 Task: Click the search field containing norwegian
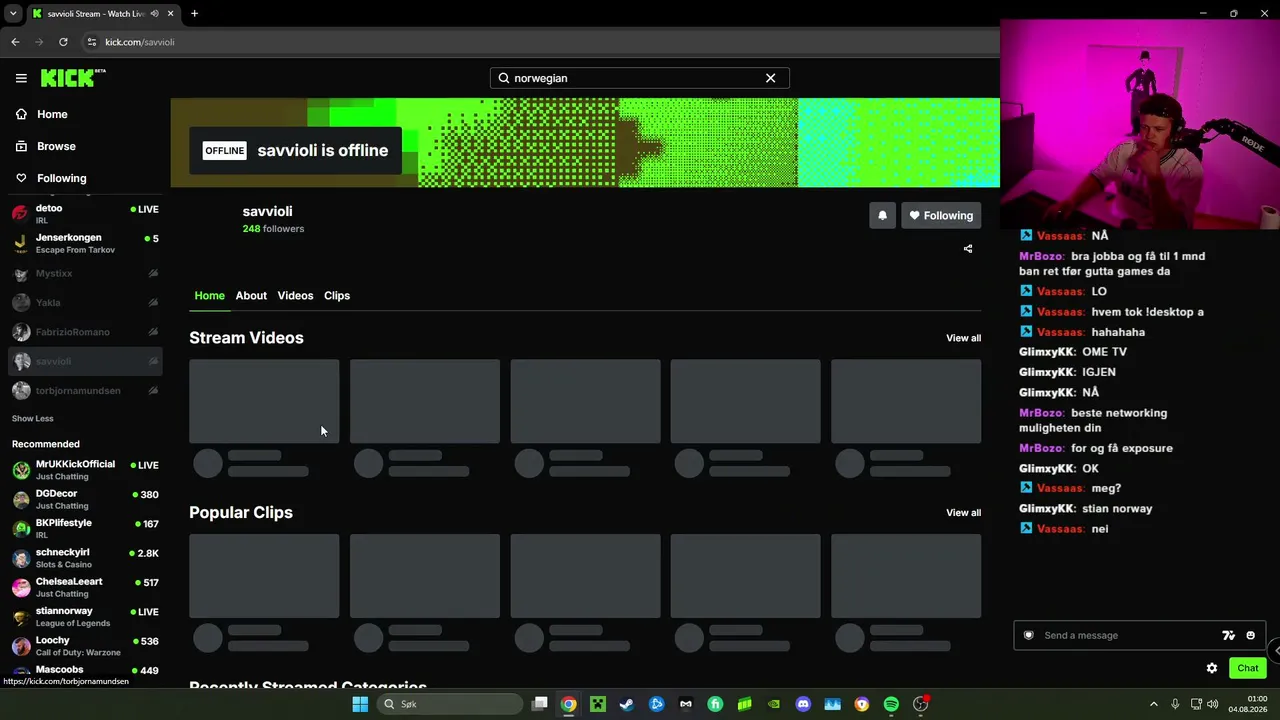pos(639,78)
